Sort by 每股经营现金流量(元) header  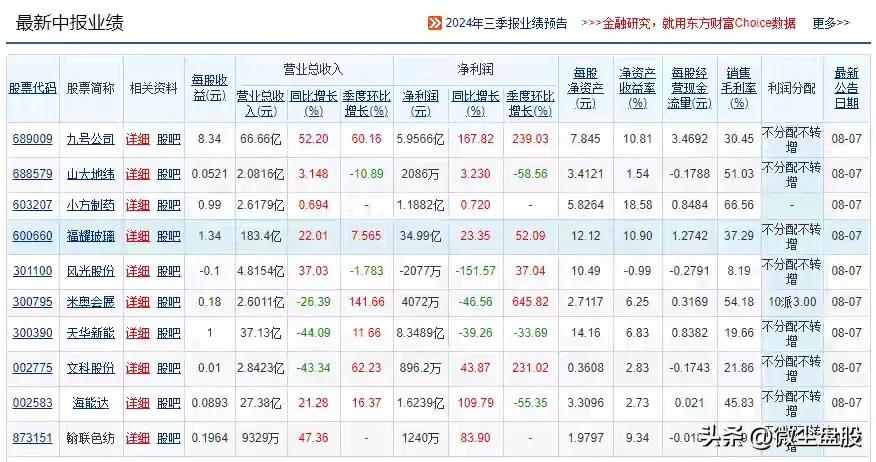[x=689, y=88]
